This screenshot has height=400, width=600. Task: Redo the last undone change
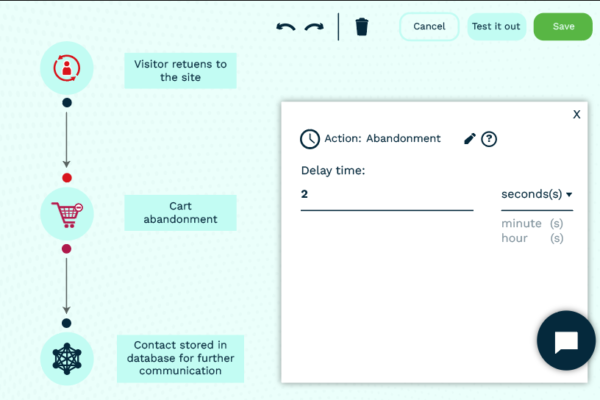[314, 27]
